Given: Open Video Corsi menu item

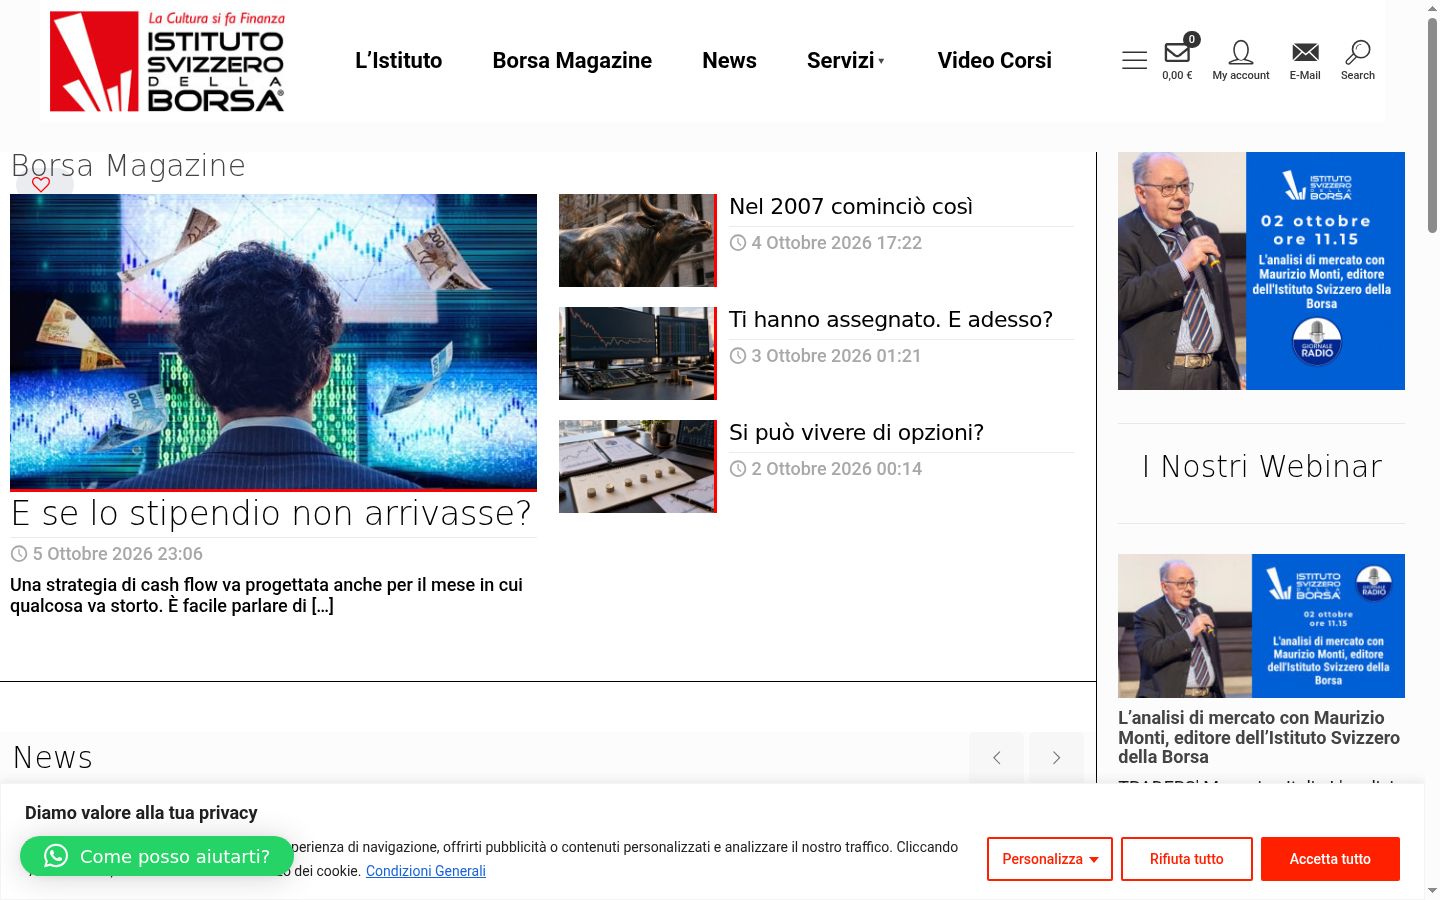Looking at the screenshot, I should (995, 61).
